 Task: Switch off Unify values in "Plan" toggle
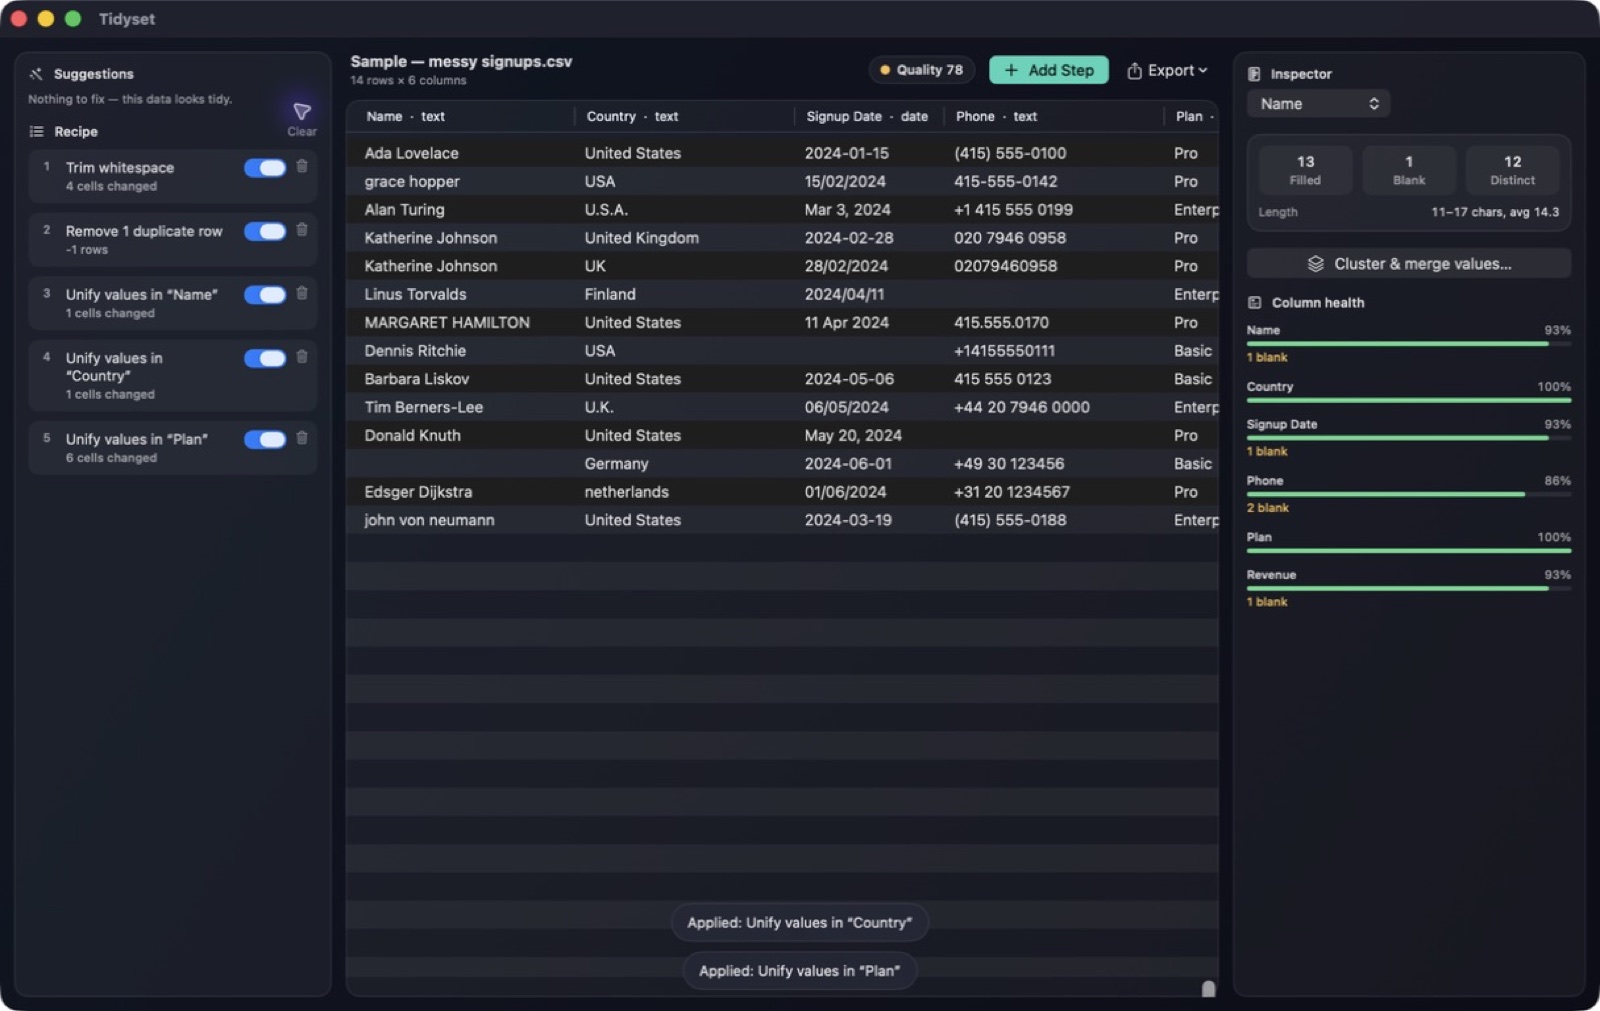point(265,439)
